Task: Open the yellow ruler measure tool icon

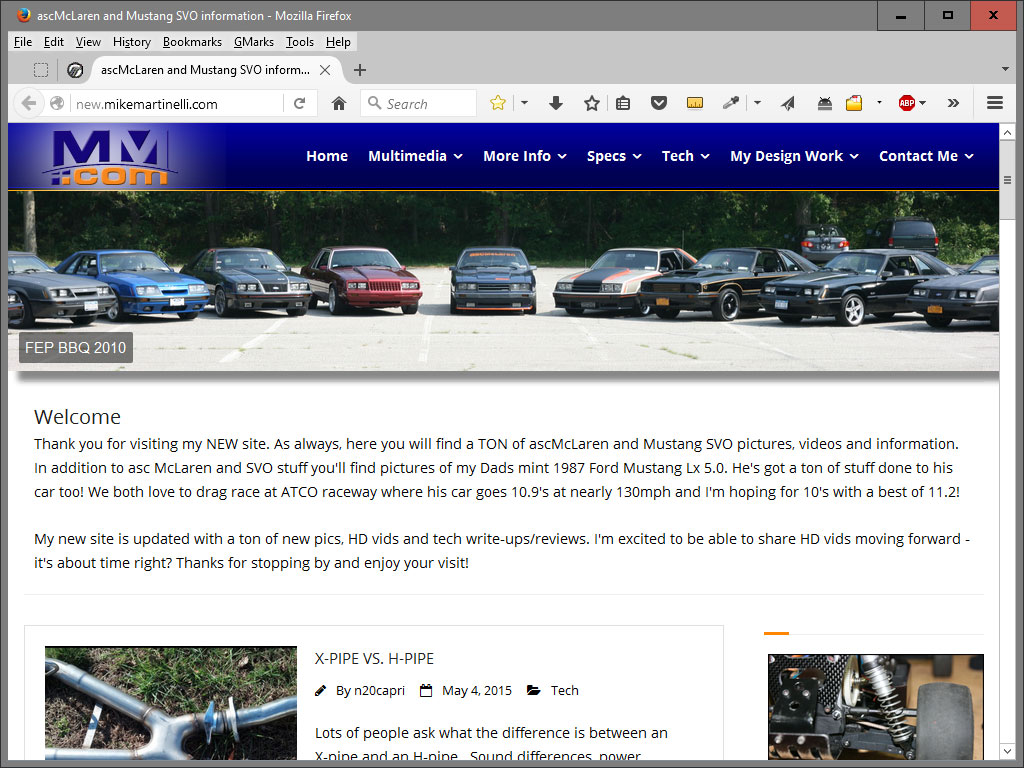Action: coord(695,103)
